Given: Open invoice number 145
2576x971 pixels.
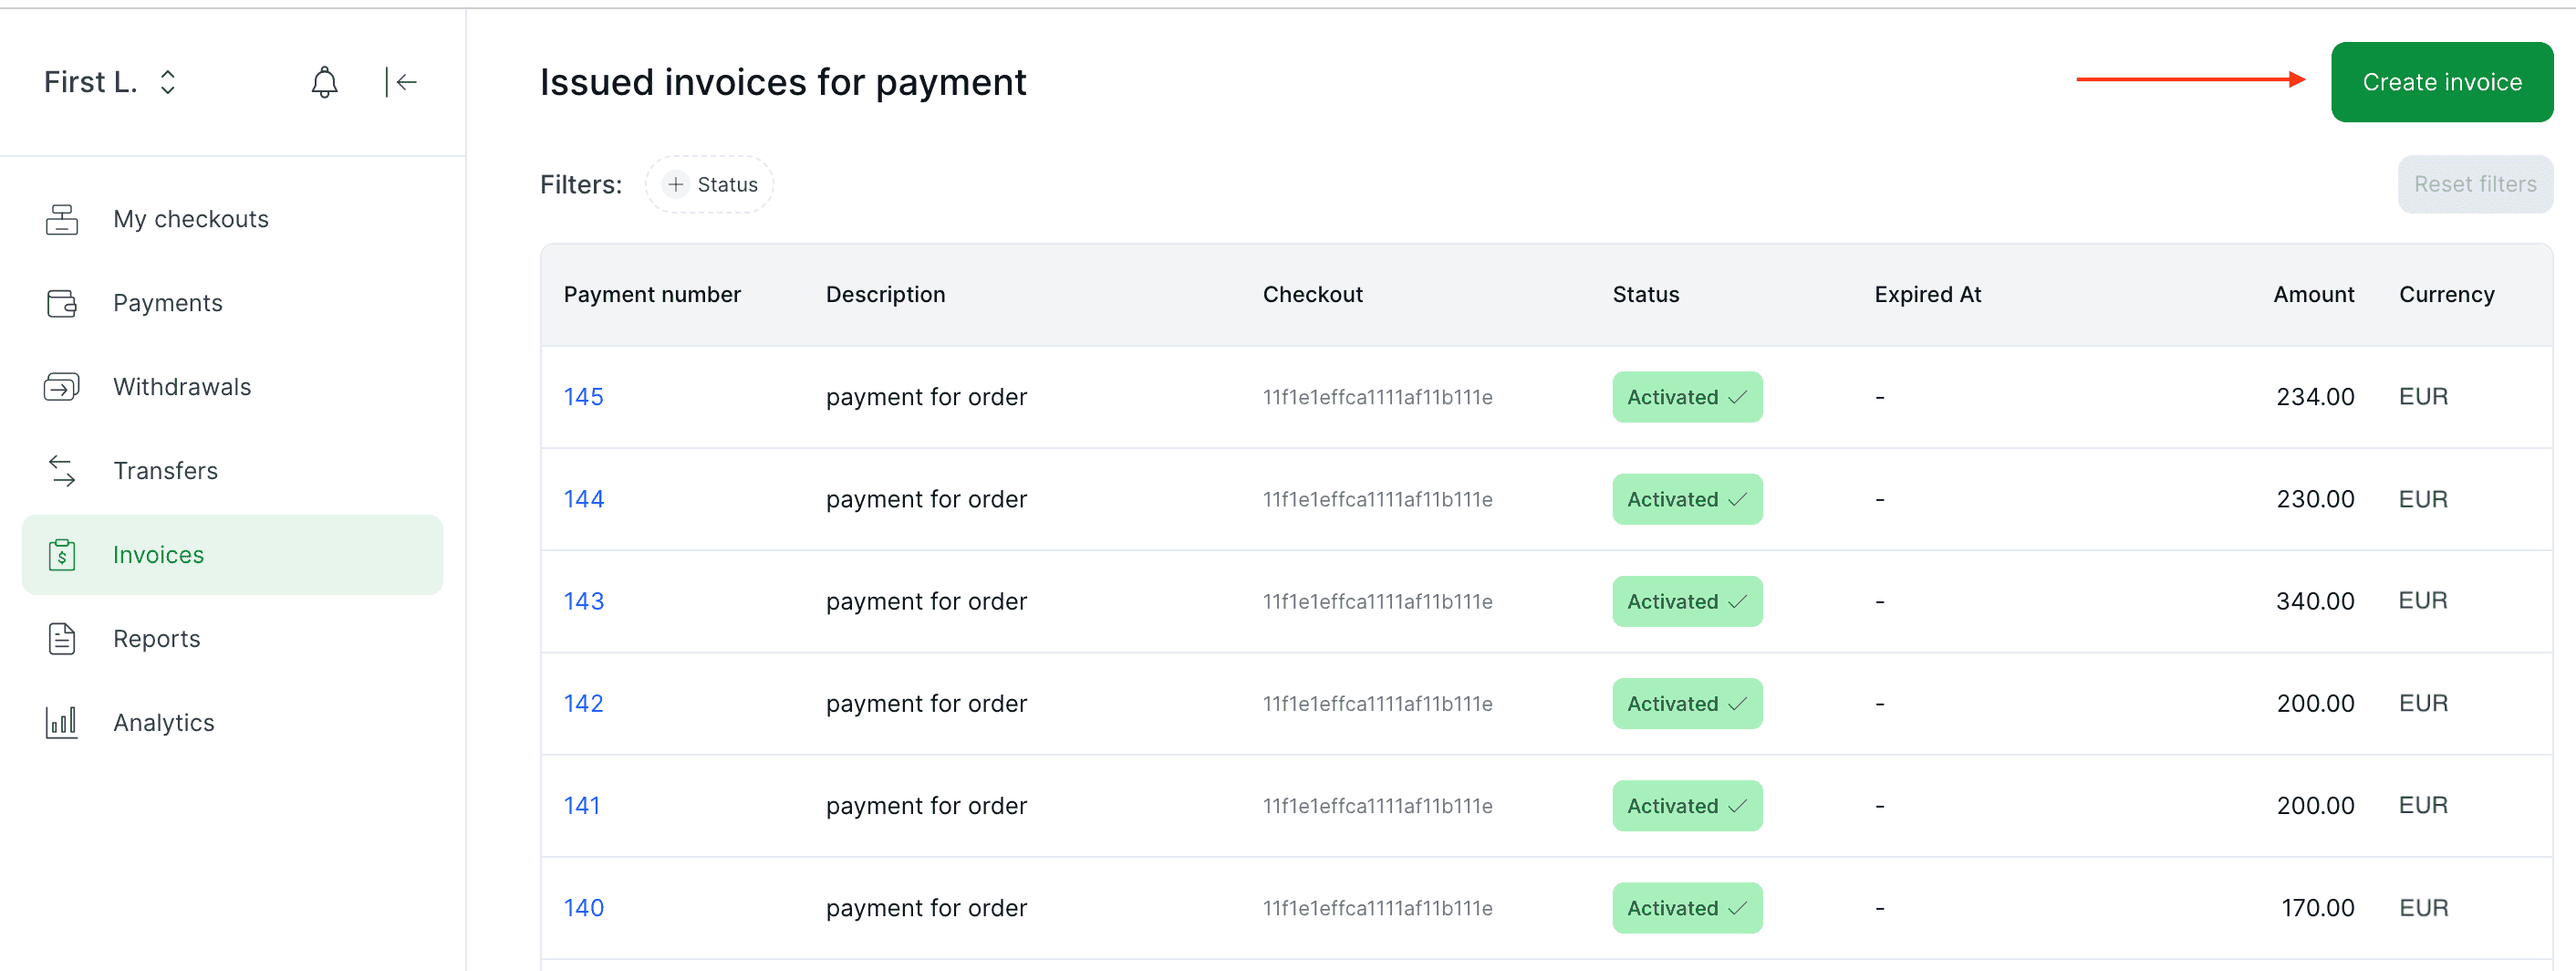Looking at the screenshot, I should (583, 397).
